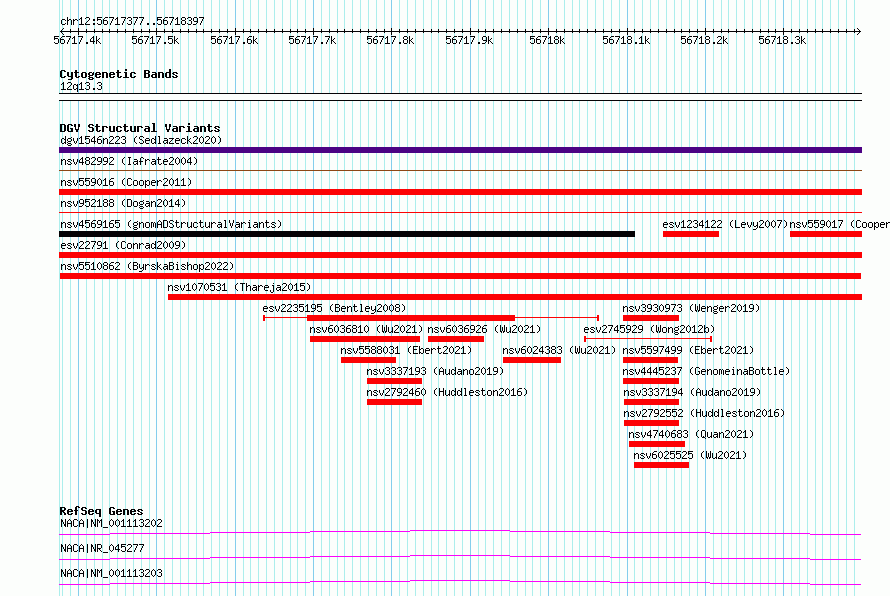This screenshot has height=596, width=890.
Task: Click the 12q13.3 cytogenetic band label
Action: coord(81,86)
